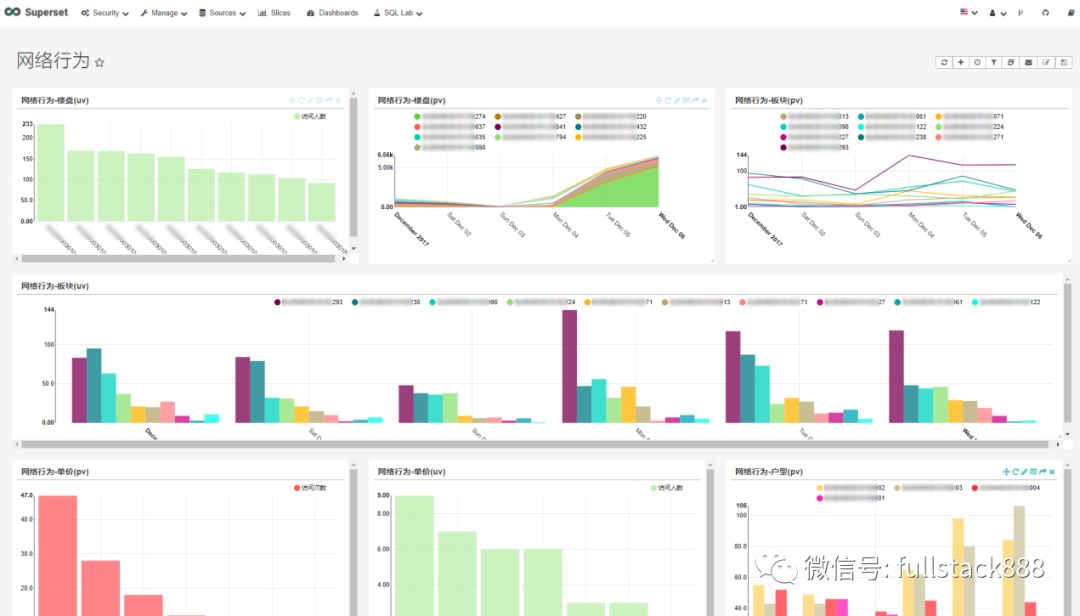The height and width of the screenshot is (616, 1080).
Task: Toggle legend series ending 220 in 楼盘(pv)
Action: click(611, 116)
